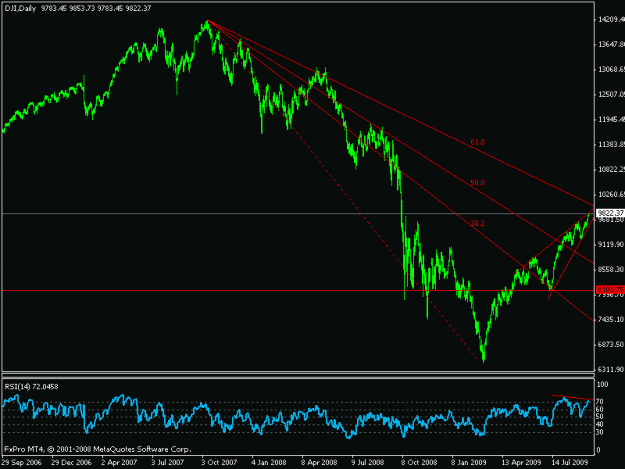Click the RSI scale value 60
The width and height of the screenshot is (625, 469).
click(599, 410)
